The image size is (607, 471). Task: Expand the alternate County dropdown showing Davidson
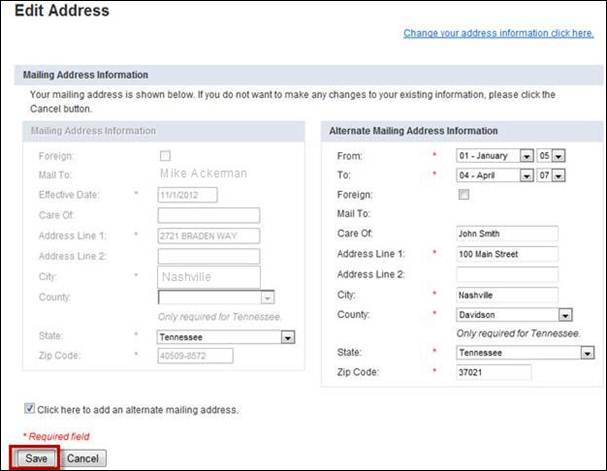tap(514, 315)
